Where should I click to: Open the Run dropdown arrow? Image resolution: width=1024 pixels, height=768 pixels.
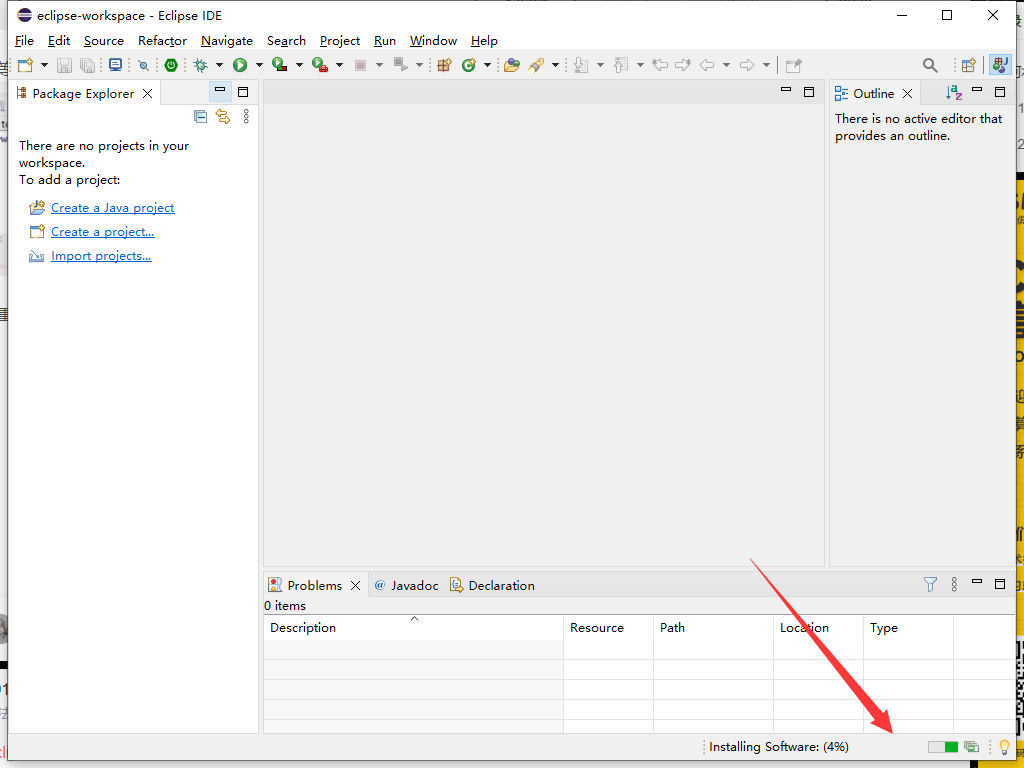coord(259,65)
